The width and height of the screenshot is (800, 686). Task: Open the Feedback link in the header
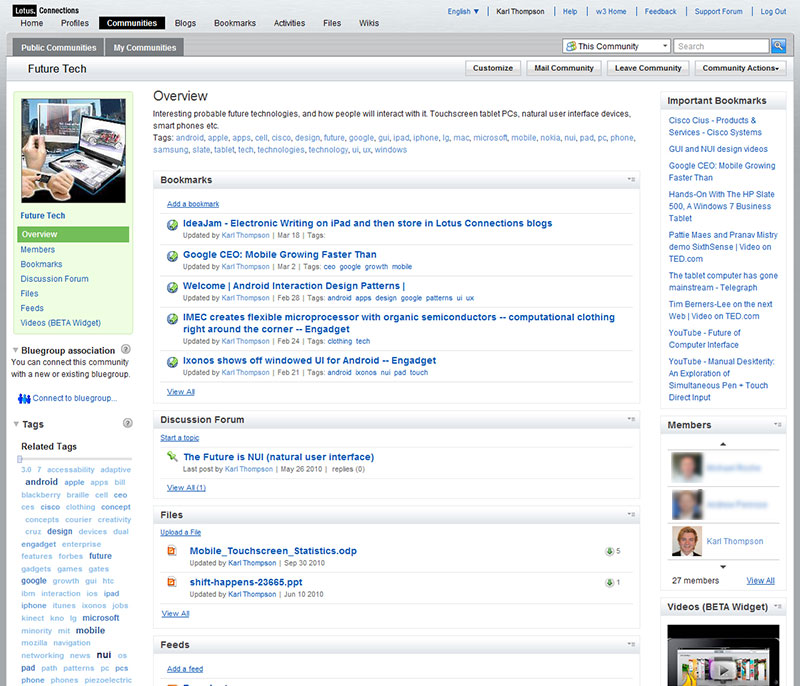point(660,11)
